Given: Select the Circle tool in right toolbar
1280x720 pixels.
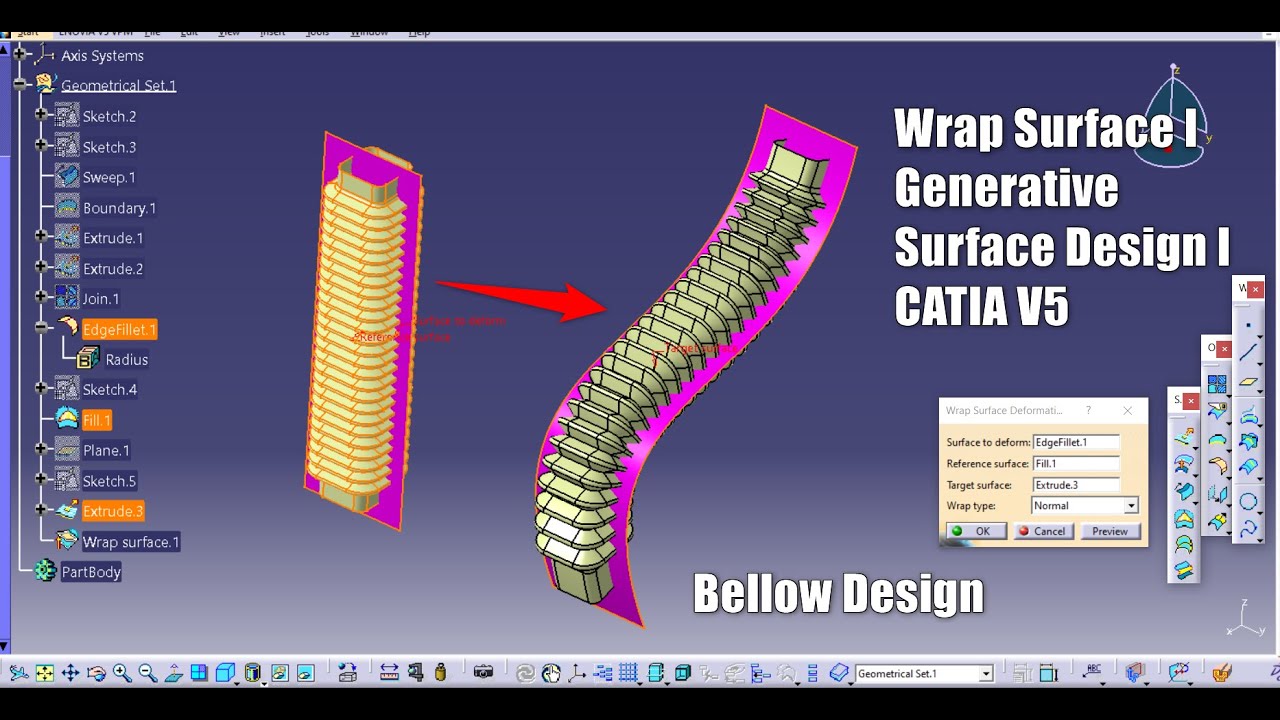Looking at the screenshot, I should coord(1249,501).
